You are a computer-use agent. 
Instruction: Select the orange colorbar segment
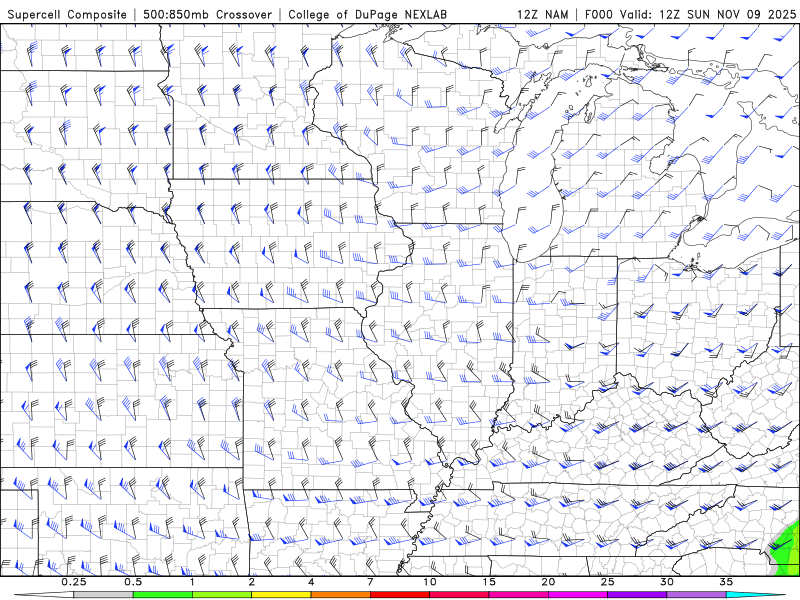340,595
